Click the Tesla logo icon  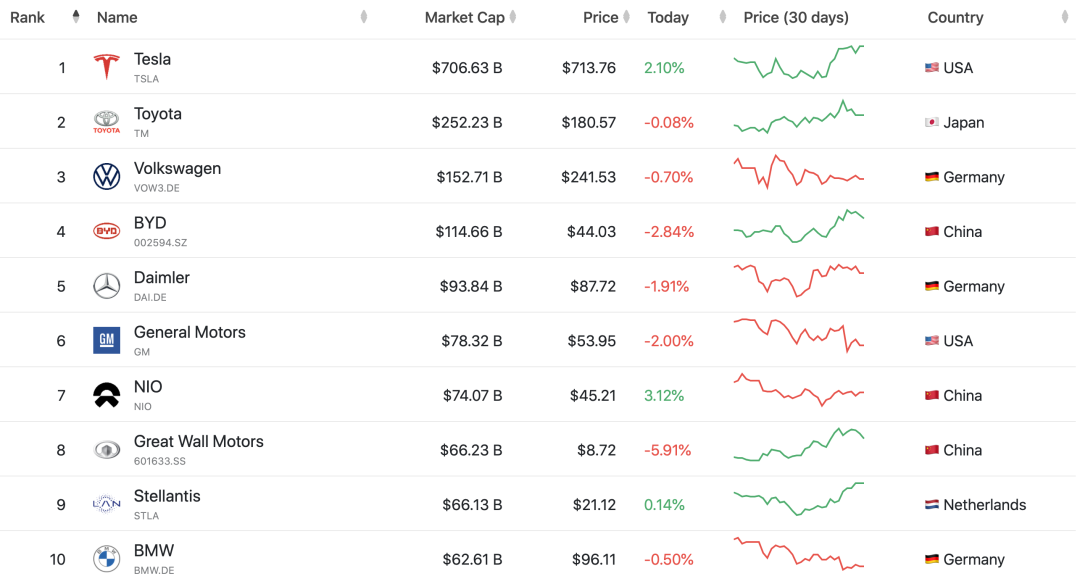(106, 67)
